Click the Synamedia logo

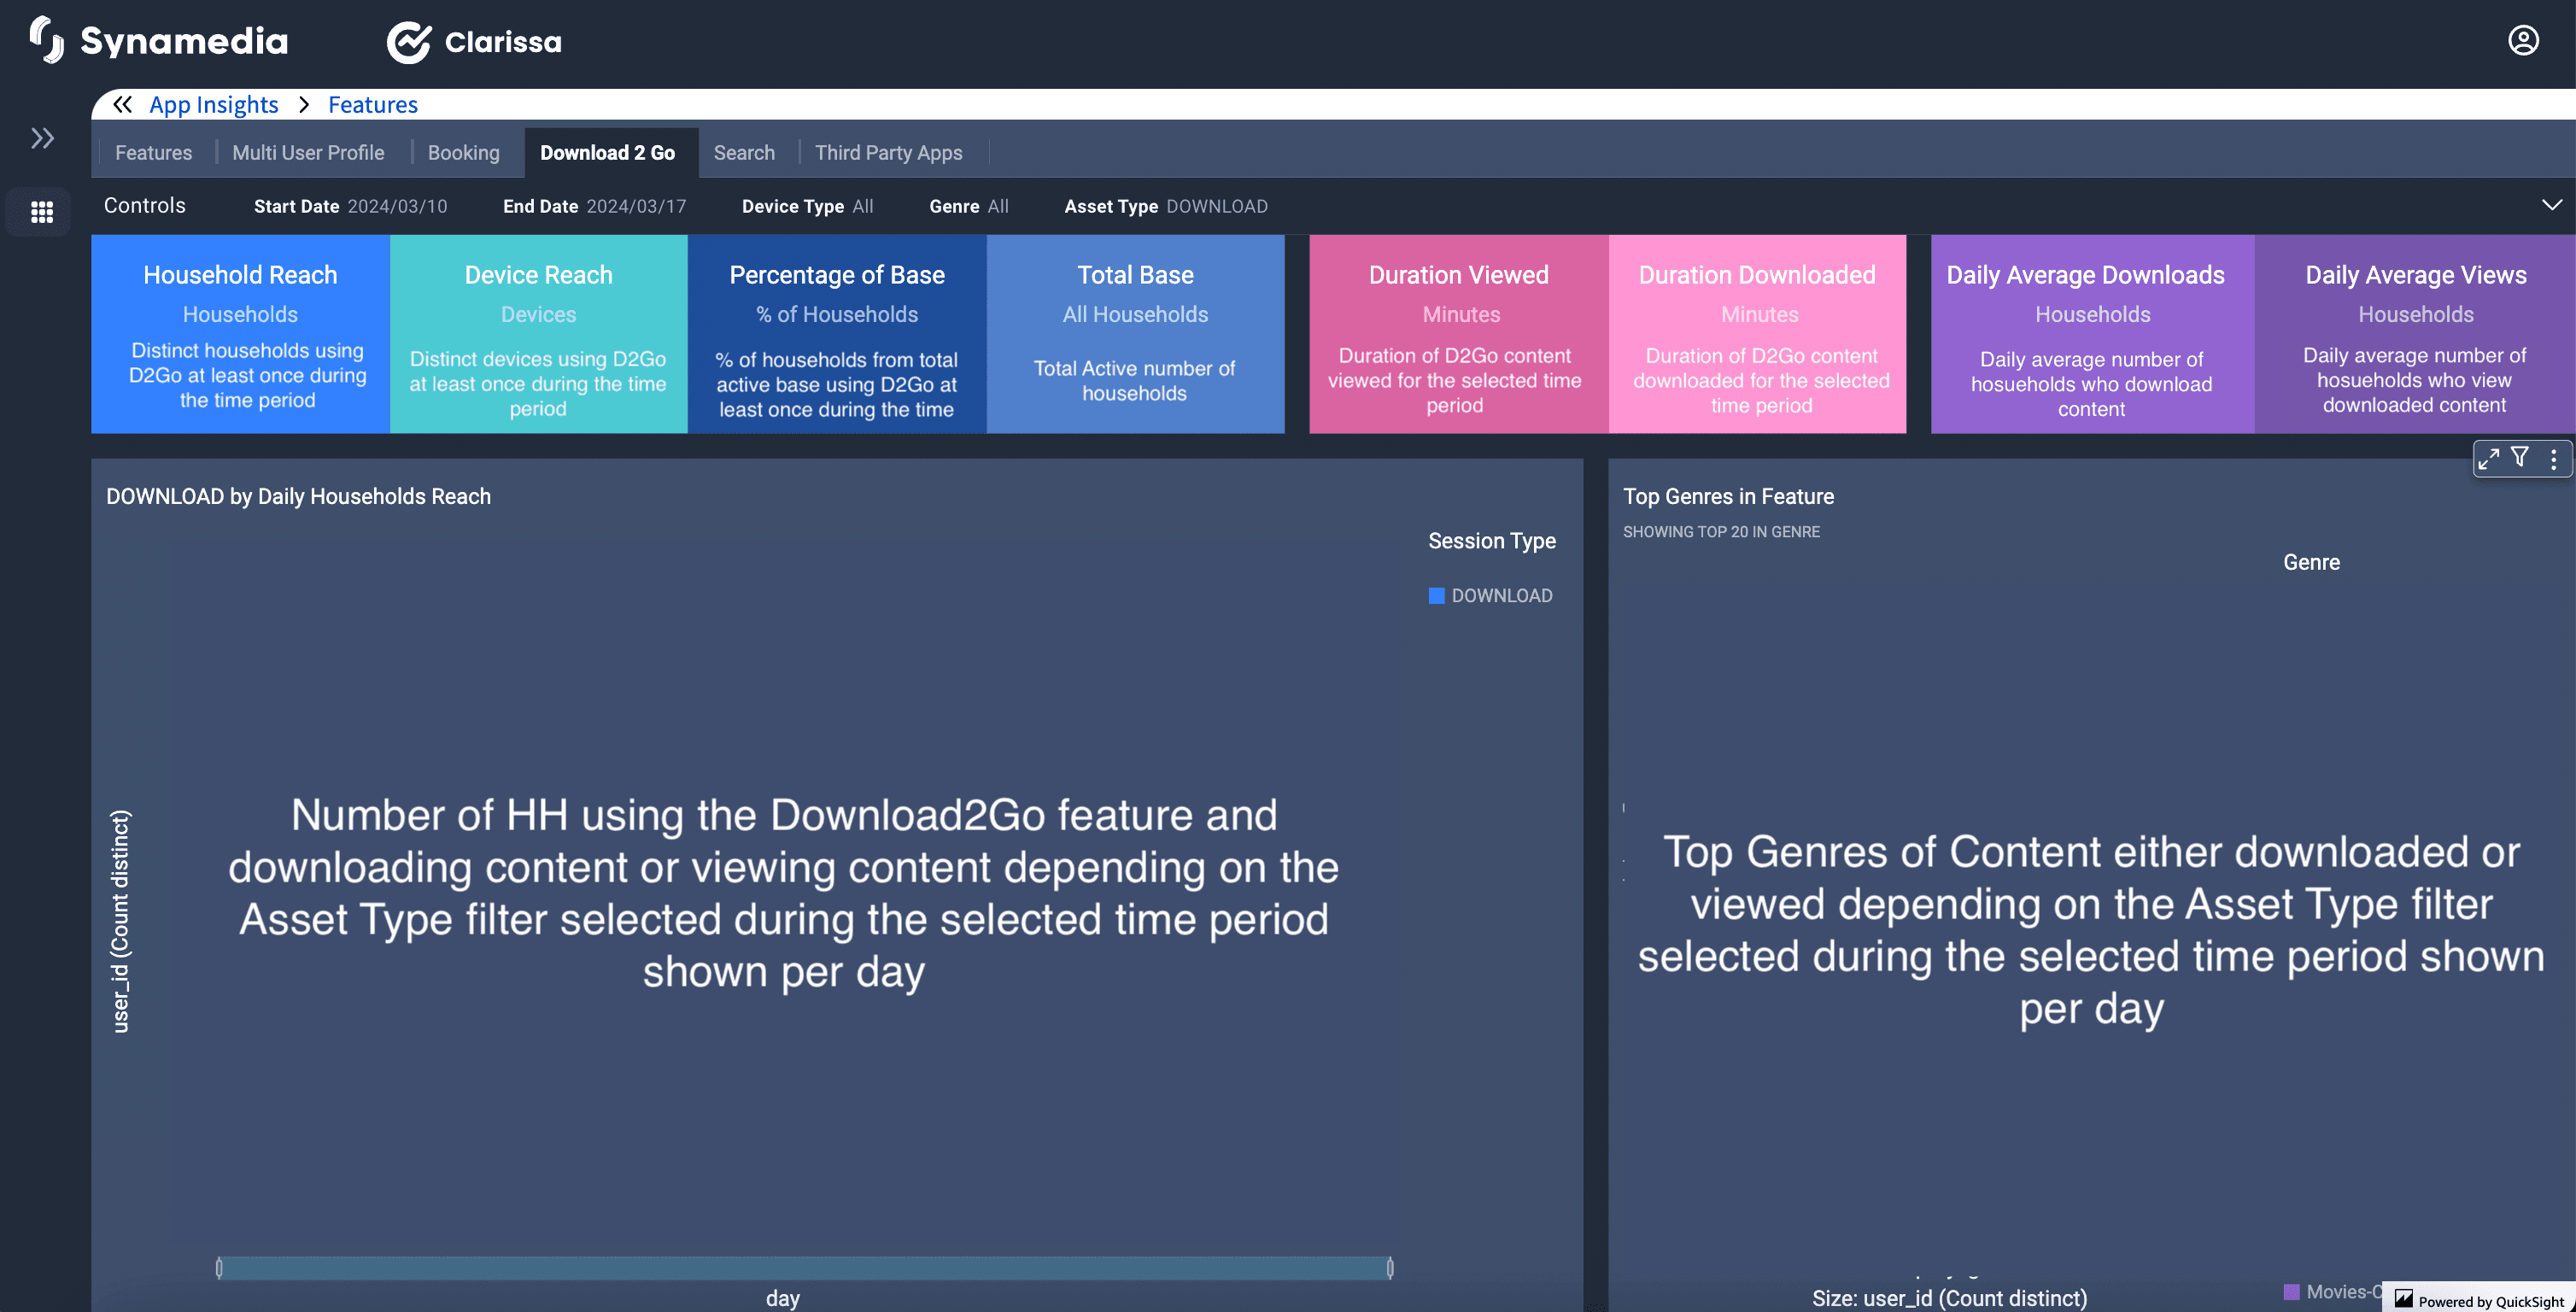160,41
